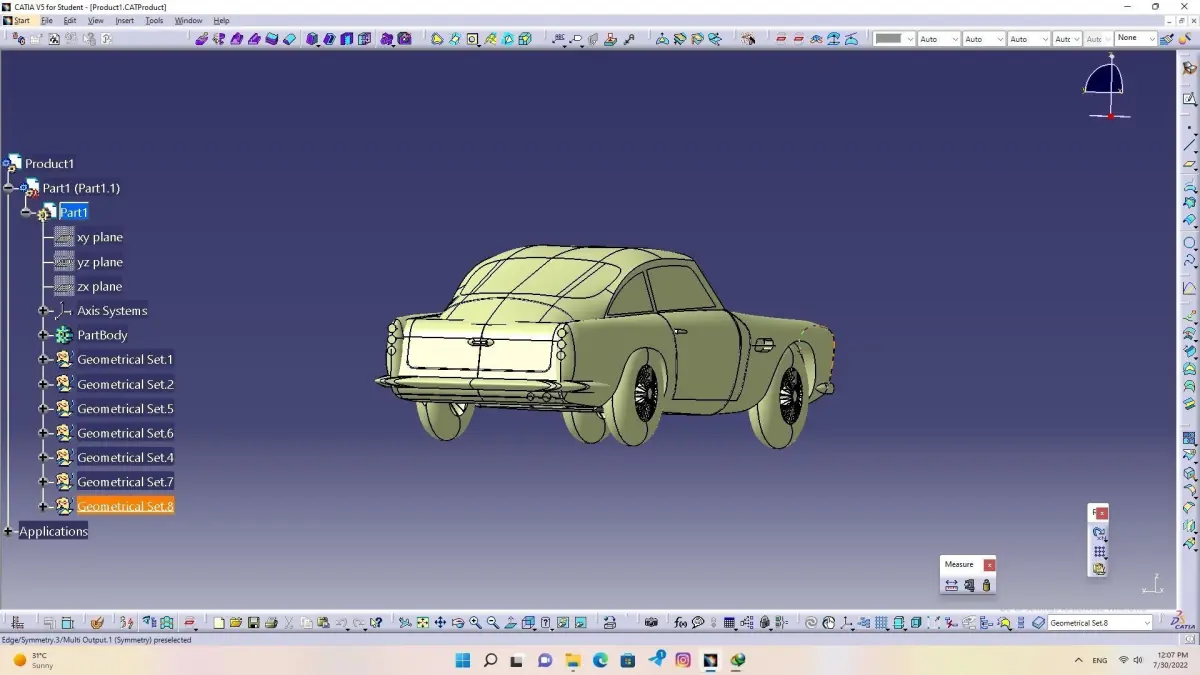Select xy plane in the tree

pyautogui.click(x=100, y=237)
